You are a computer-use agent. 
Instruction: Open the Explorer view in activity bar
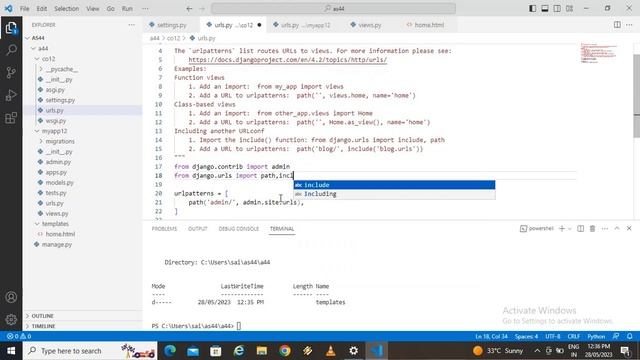pyautogui.click(x=11, y=28)
